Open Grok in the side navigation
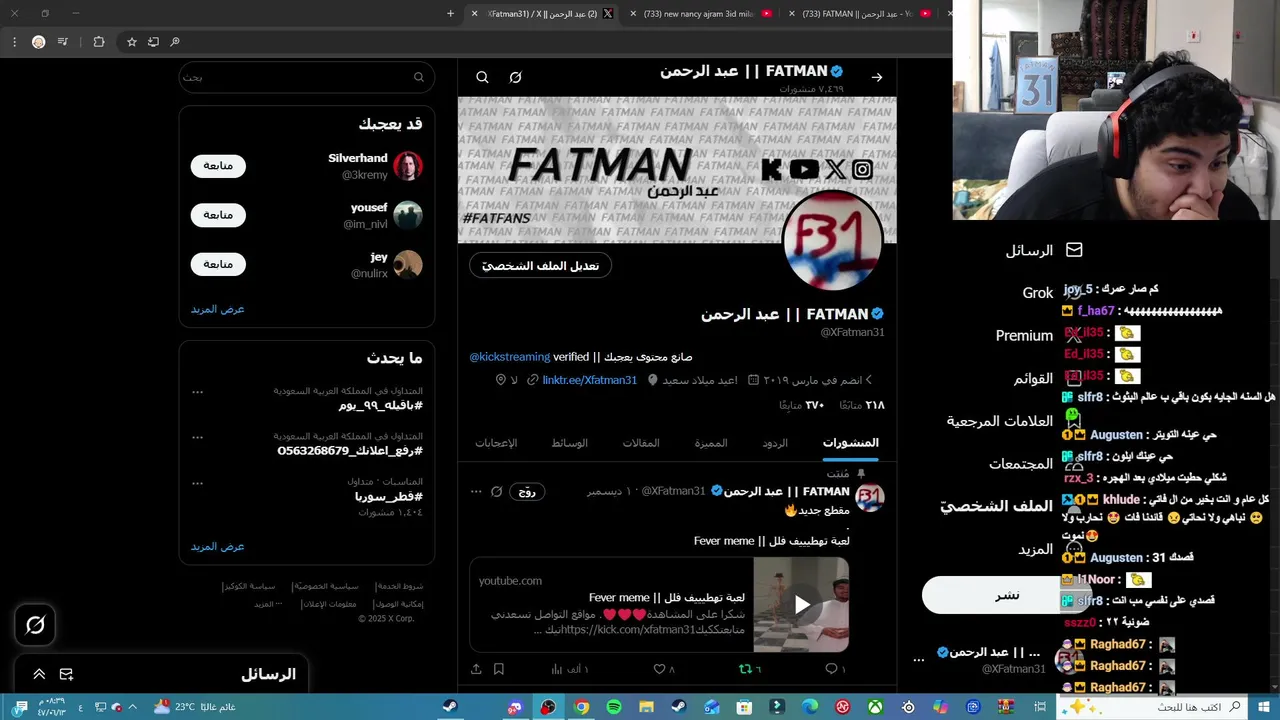 click(x=1050, y=293)
